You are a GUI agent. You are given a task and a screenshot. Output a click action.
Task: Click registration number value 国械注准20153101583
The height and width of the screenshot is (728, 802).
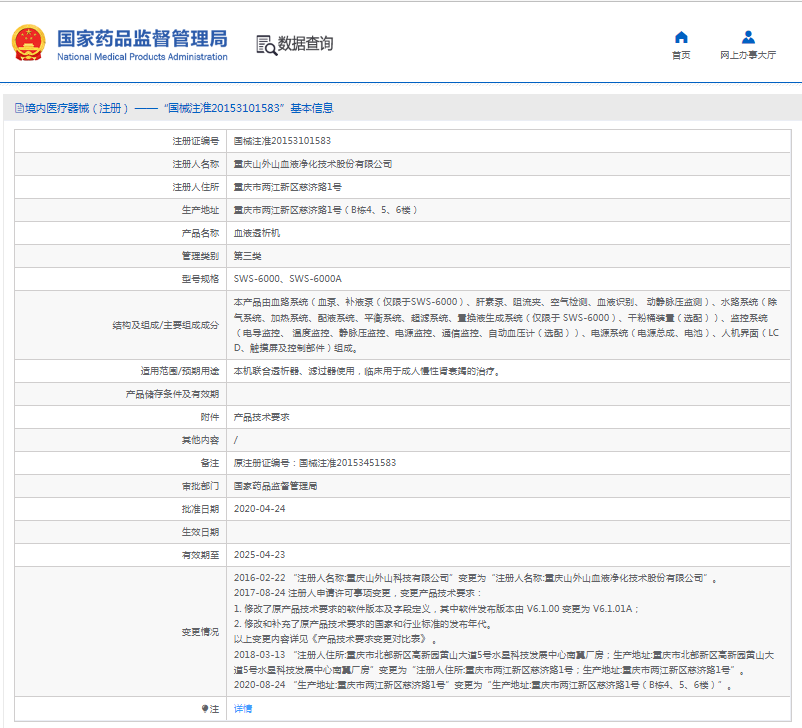[x=282, y=141]
